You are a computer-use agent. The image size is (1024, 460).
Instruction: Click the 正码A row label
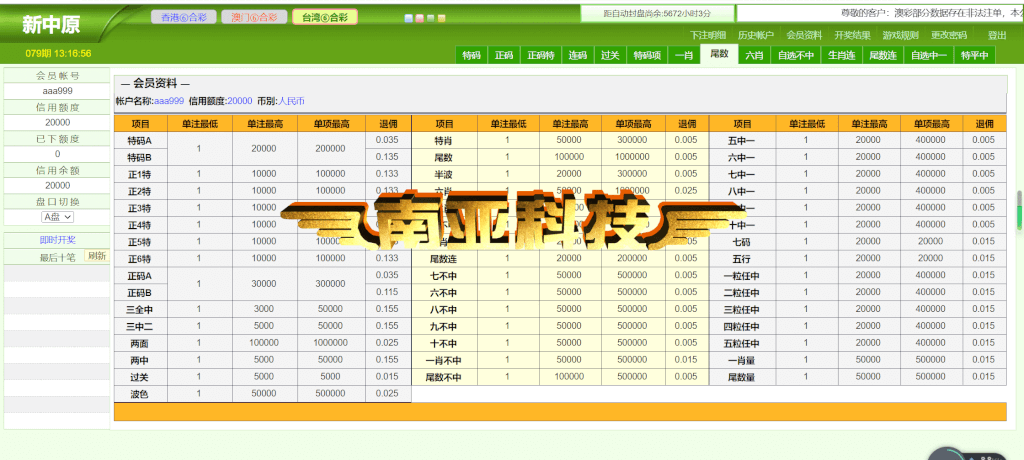tap(140, 276)
